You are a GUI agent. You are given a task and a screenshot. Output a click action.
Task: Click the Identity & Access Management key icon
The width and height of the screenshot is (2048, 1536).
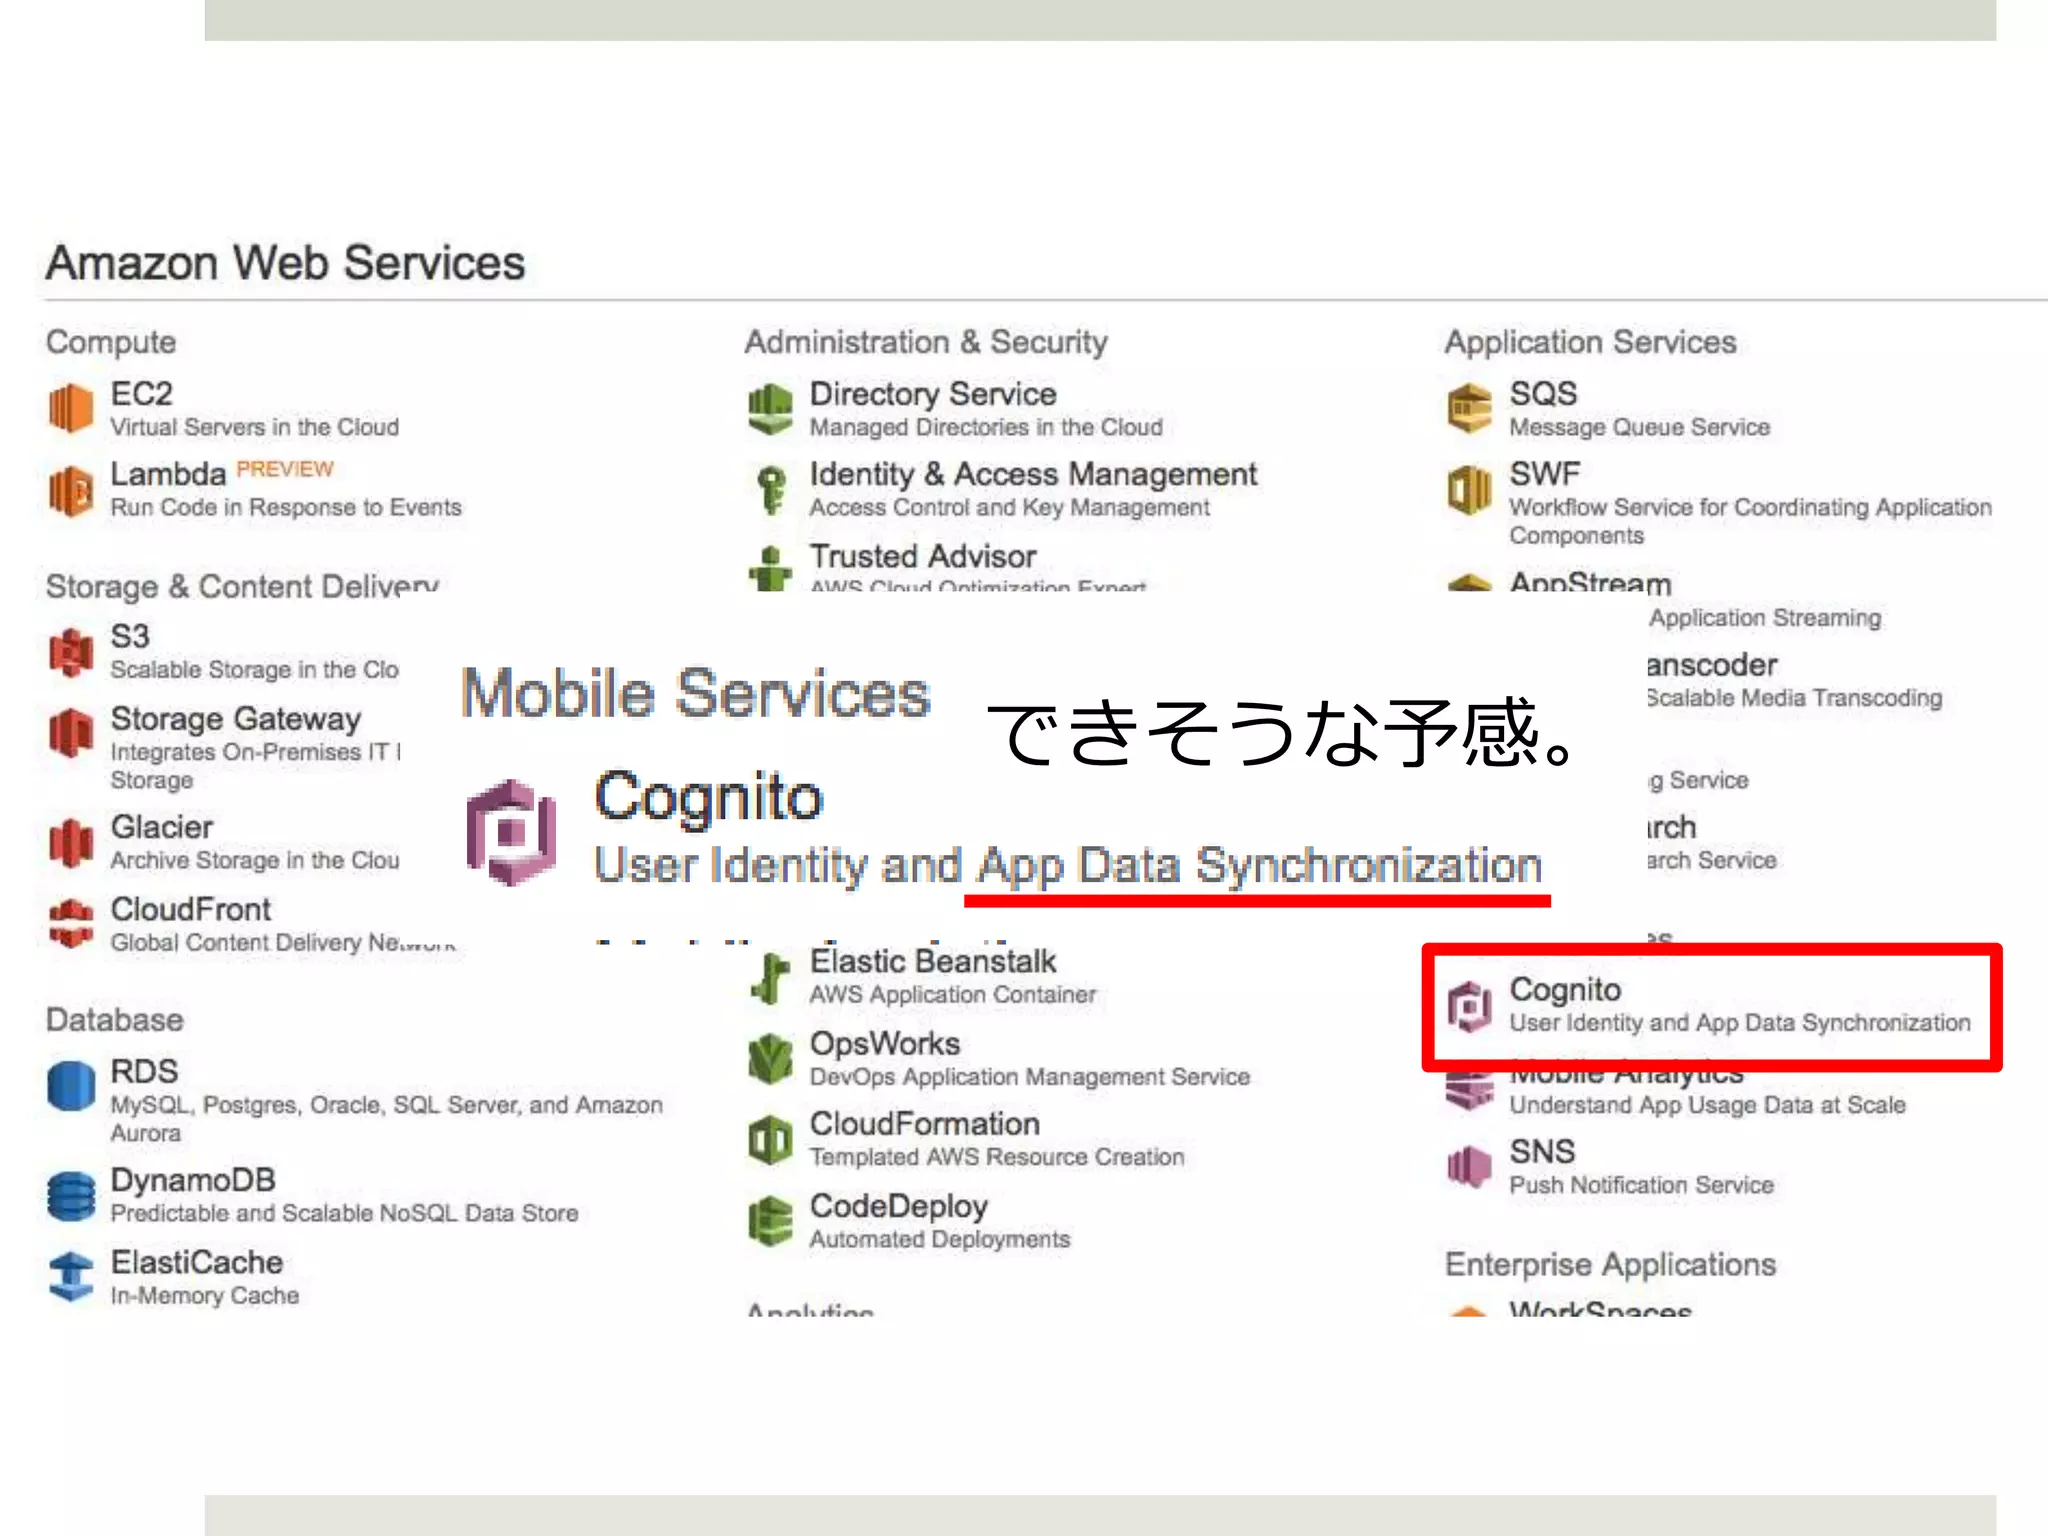[x=770, y=490]
